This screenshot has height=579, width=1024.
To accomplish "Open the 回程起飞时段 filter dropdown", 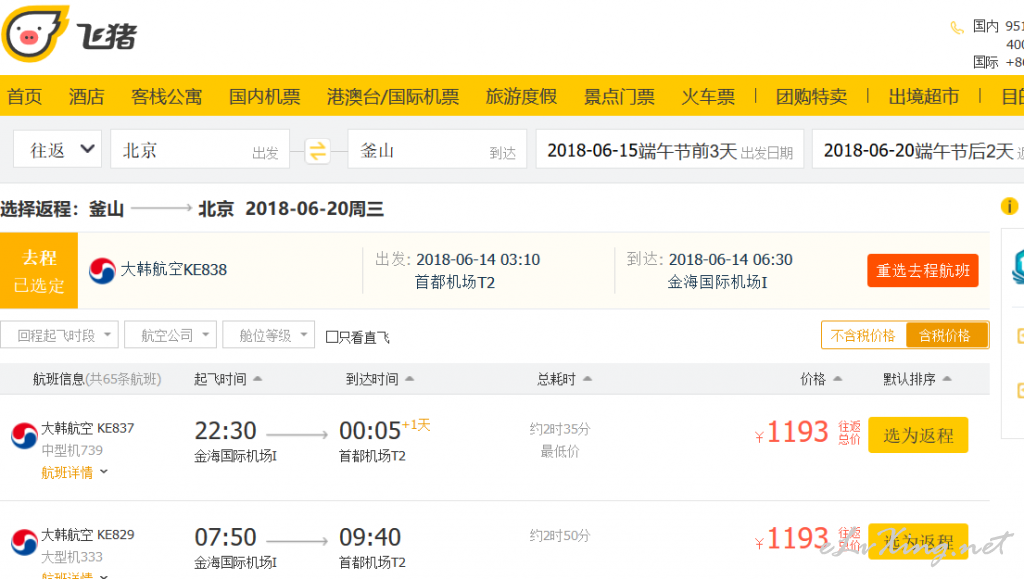I will pos(59,335).
